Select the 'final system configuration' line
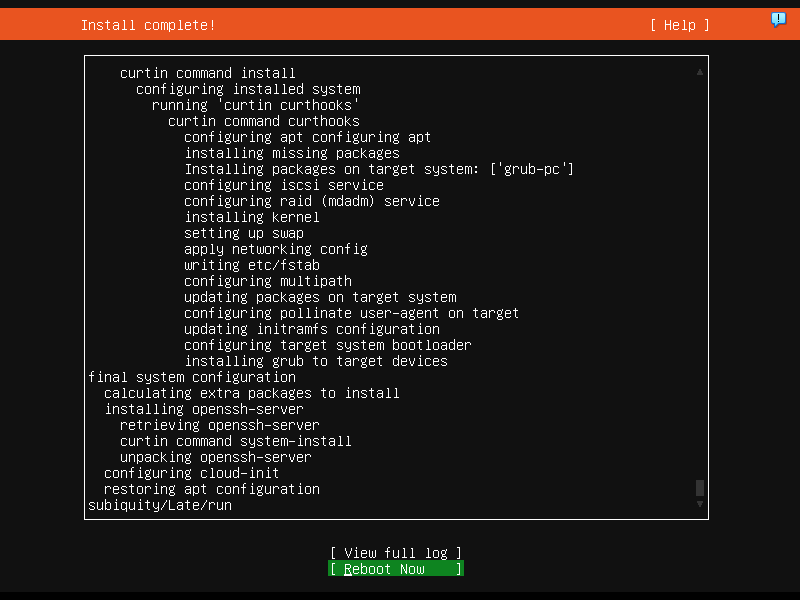 coord(192,377)
